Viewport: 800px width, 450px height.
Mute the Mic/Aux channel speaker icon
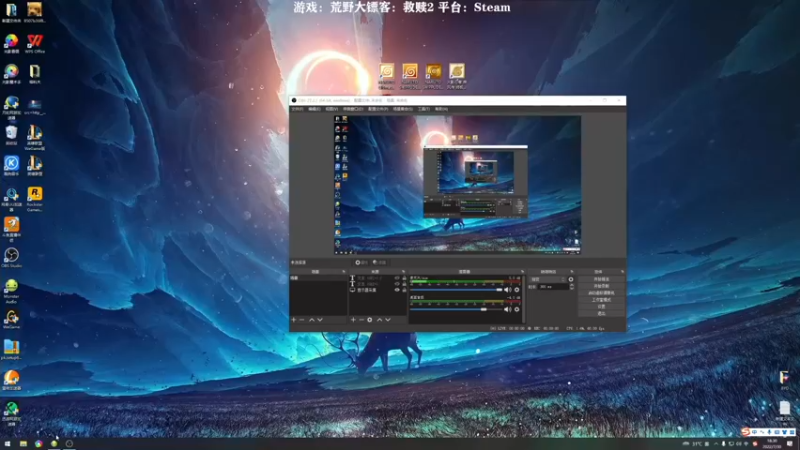(507, 290)
